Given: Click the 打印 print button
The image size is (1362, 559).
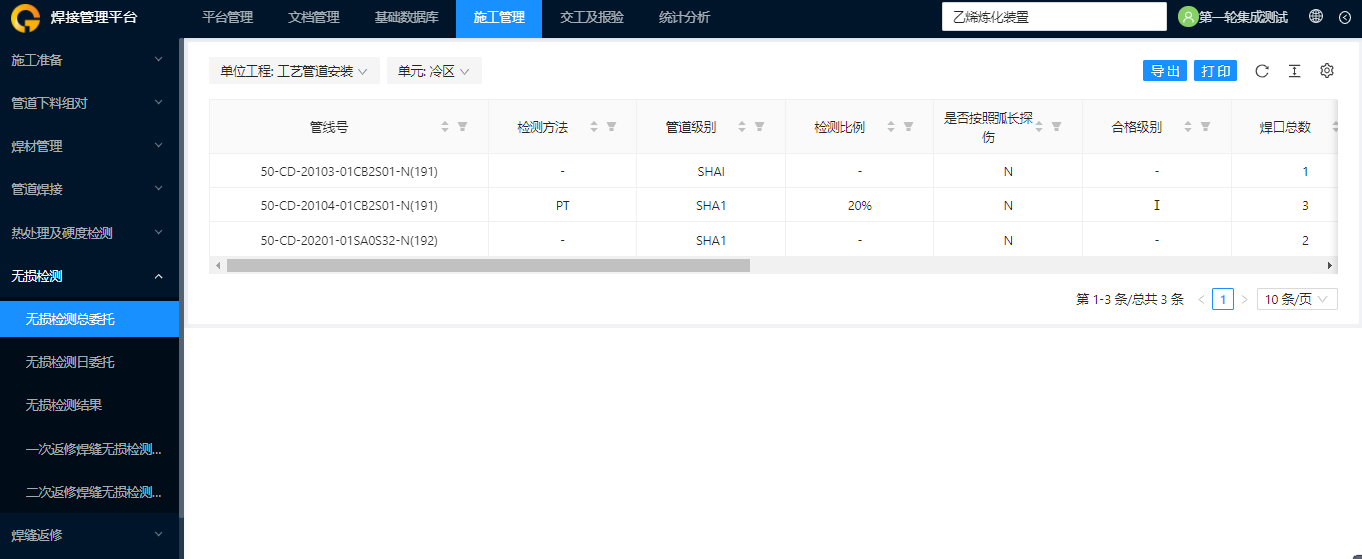Looking at the screenshot, I should pyautogui.click(x=1216, y=71).
